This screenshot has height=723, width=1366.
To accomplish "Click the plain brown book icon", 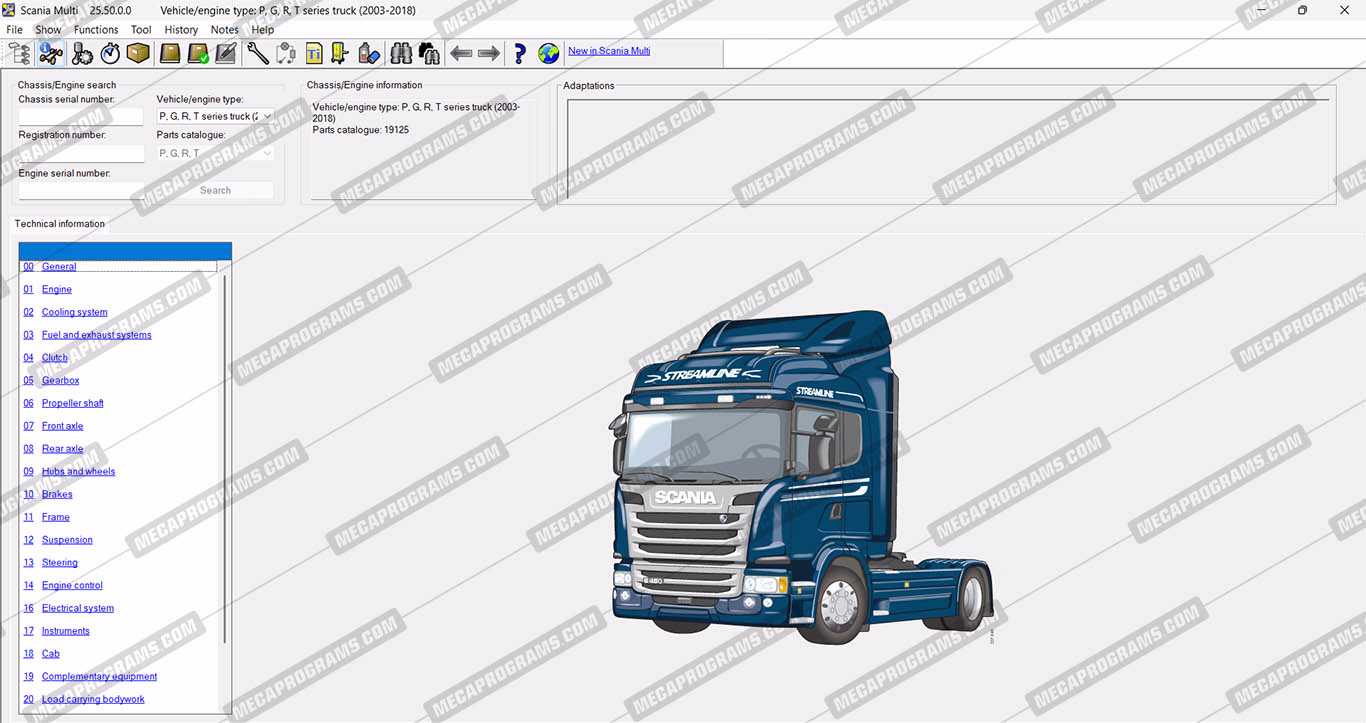I will tap(170, 53).
